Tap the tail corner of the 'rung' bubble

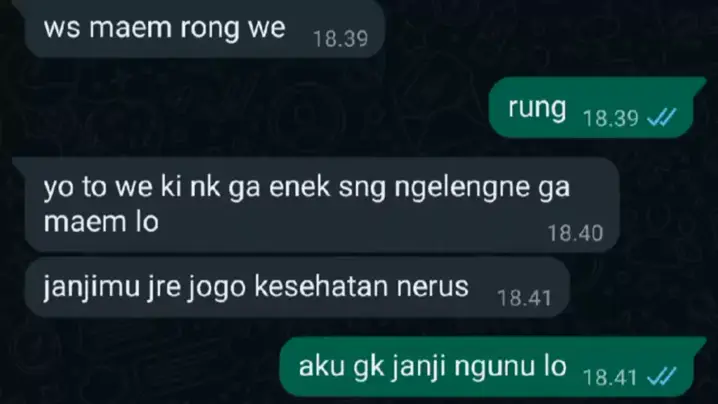click(701, 83)
